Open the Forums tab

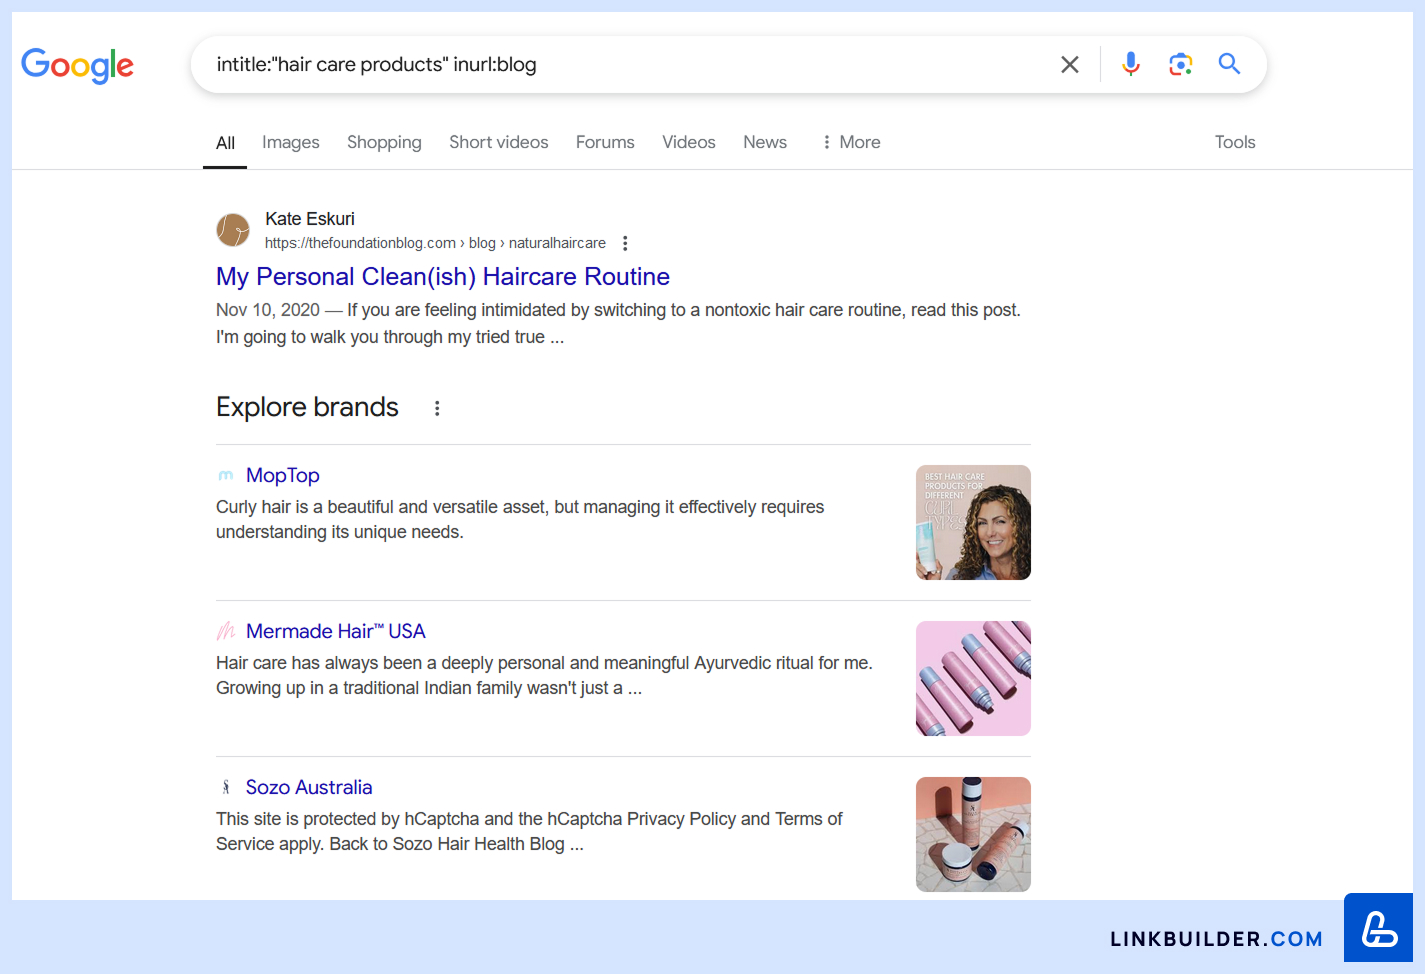click(x=605, y=142)
